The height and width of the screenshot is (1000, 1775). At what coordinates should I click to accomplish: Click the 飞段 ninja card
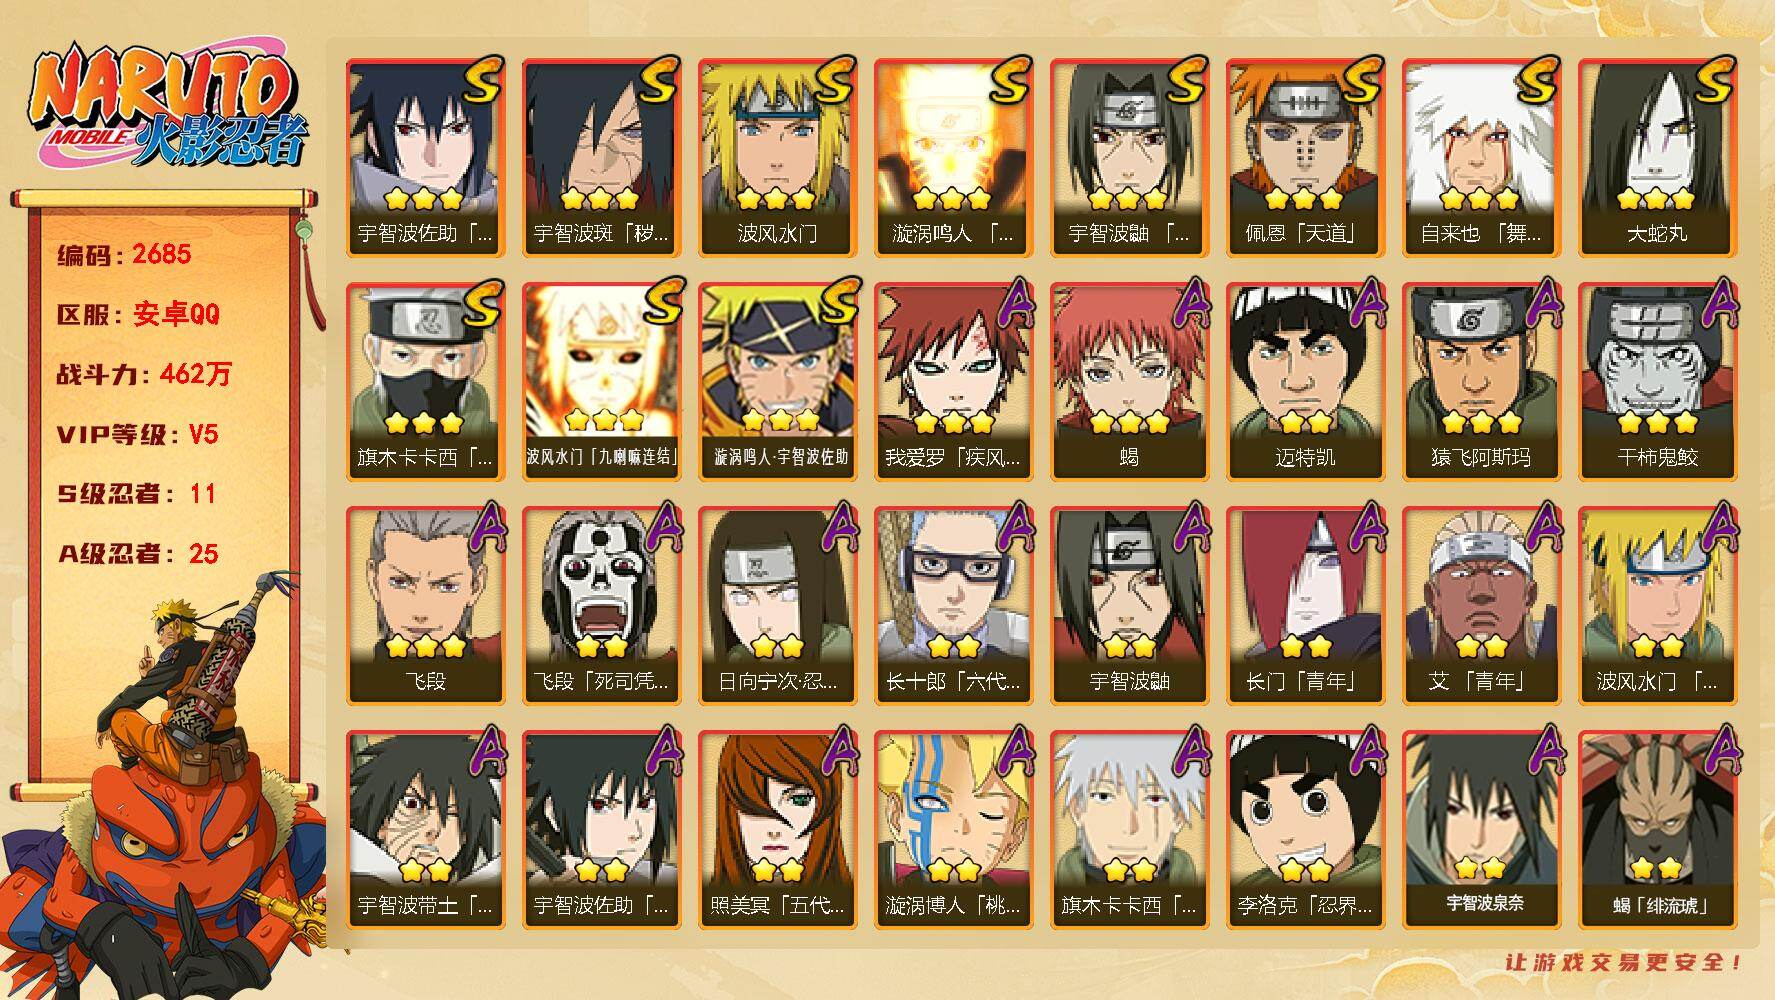(x=425, y=606)
